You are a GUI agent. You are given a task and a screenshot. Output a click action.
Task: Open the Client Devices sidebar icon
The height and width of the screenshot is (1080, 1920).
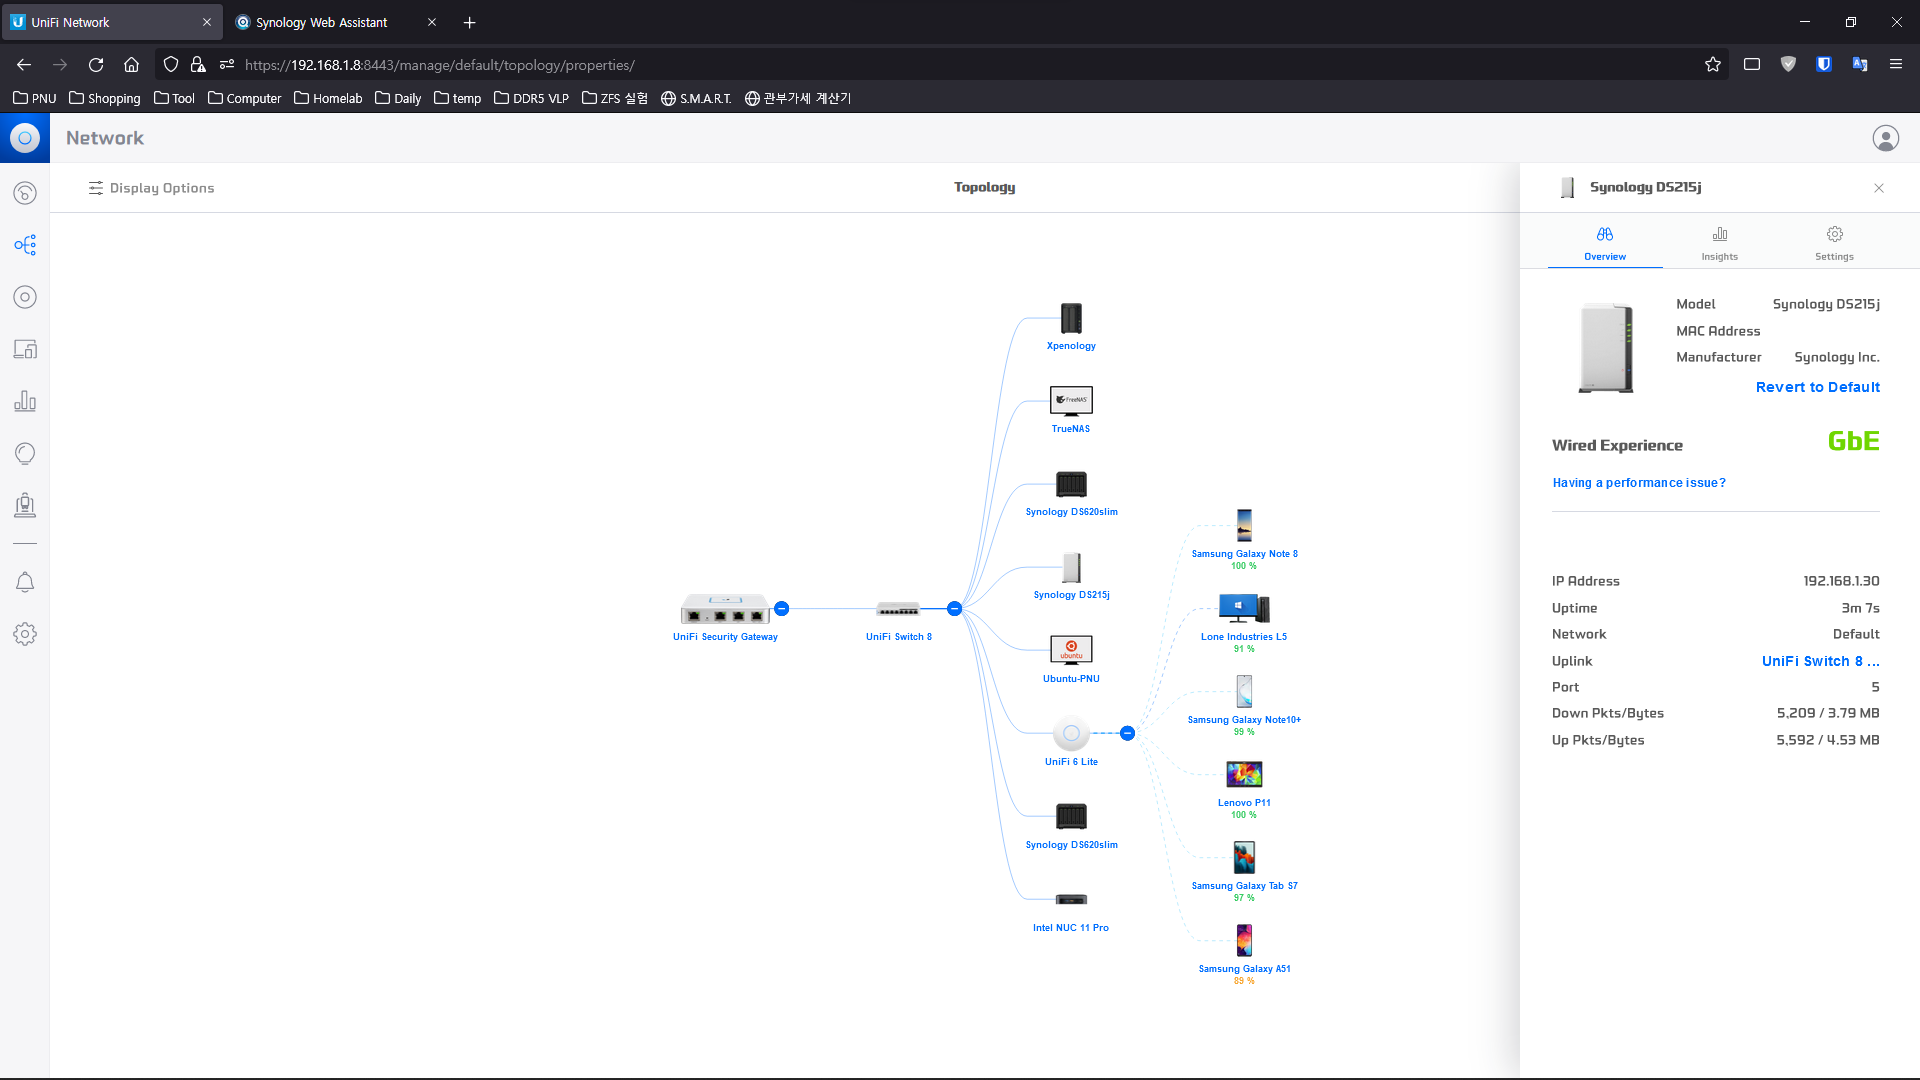tap(25, 349)
